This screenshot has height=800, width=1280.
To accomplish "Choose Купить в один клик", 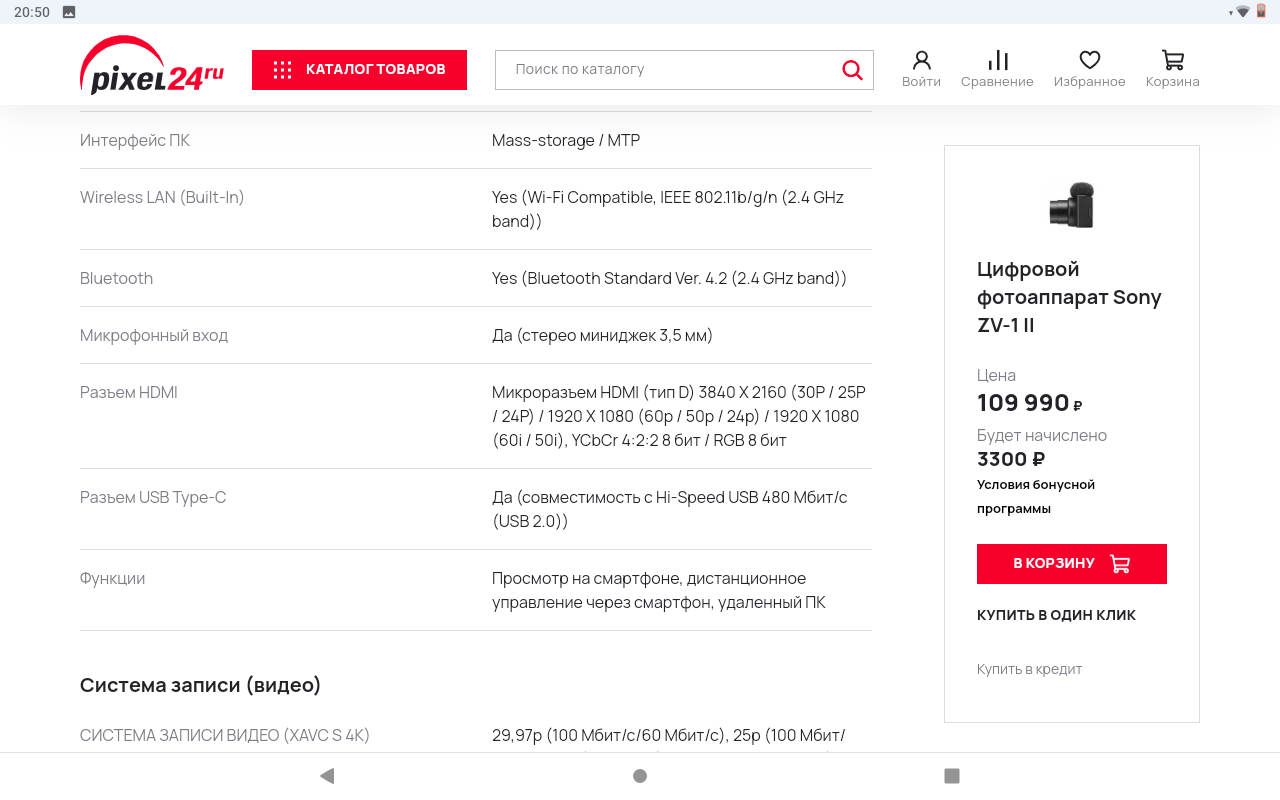I will pyautogui.click(x=1056, y=615).
